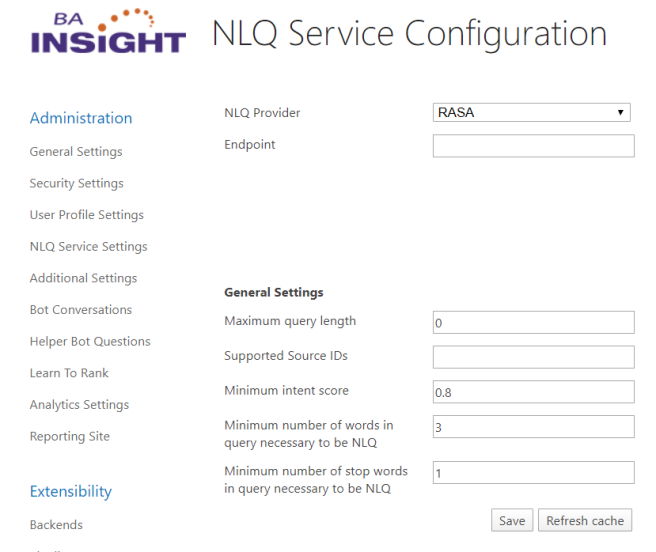The width and height of the screenshot is (656, 552).
Task: Click the minimum number of words field
Action: 533,427
